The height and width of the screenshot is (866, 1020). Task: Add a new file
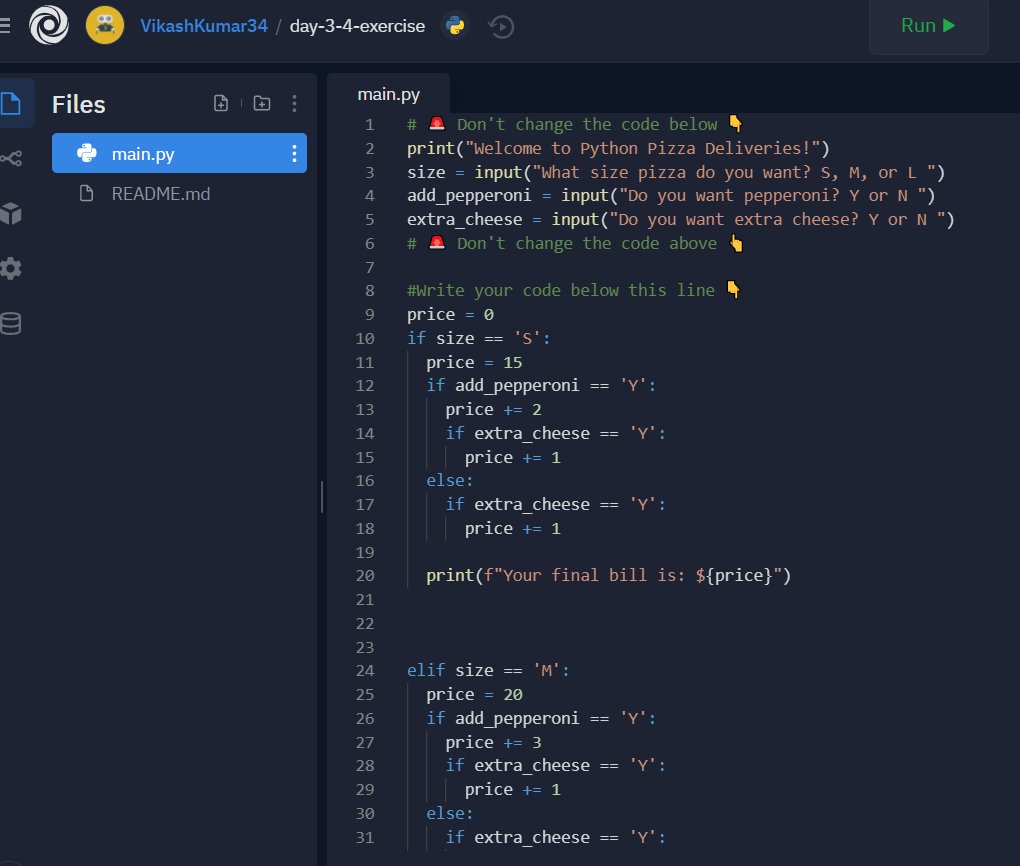(x=221, y=103)
